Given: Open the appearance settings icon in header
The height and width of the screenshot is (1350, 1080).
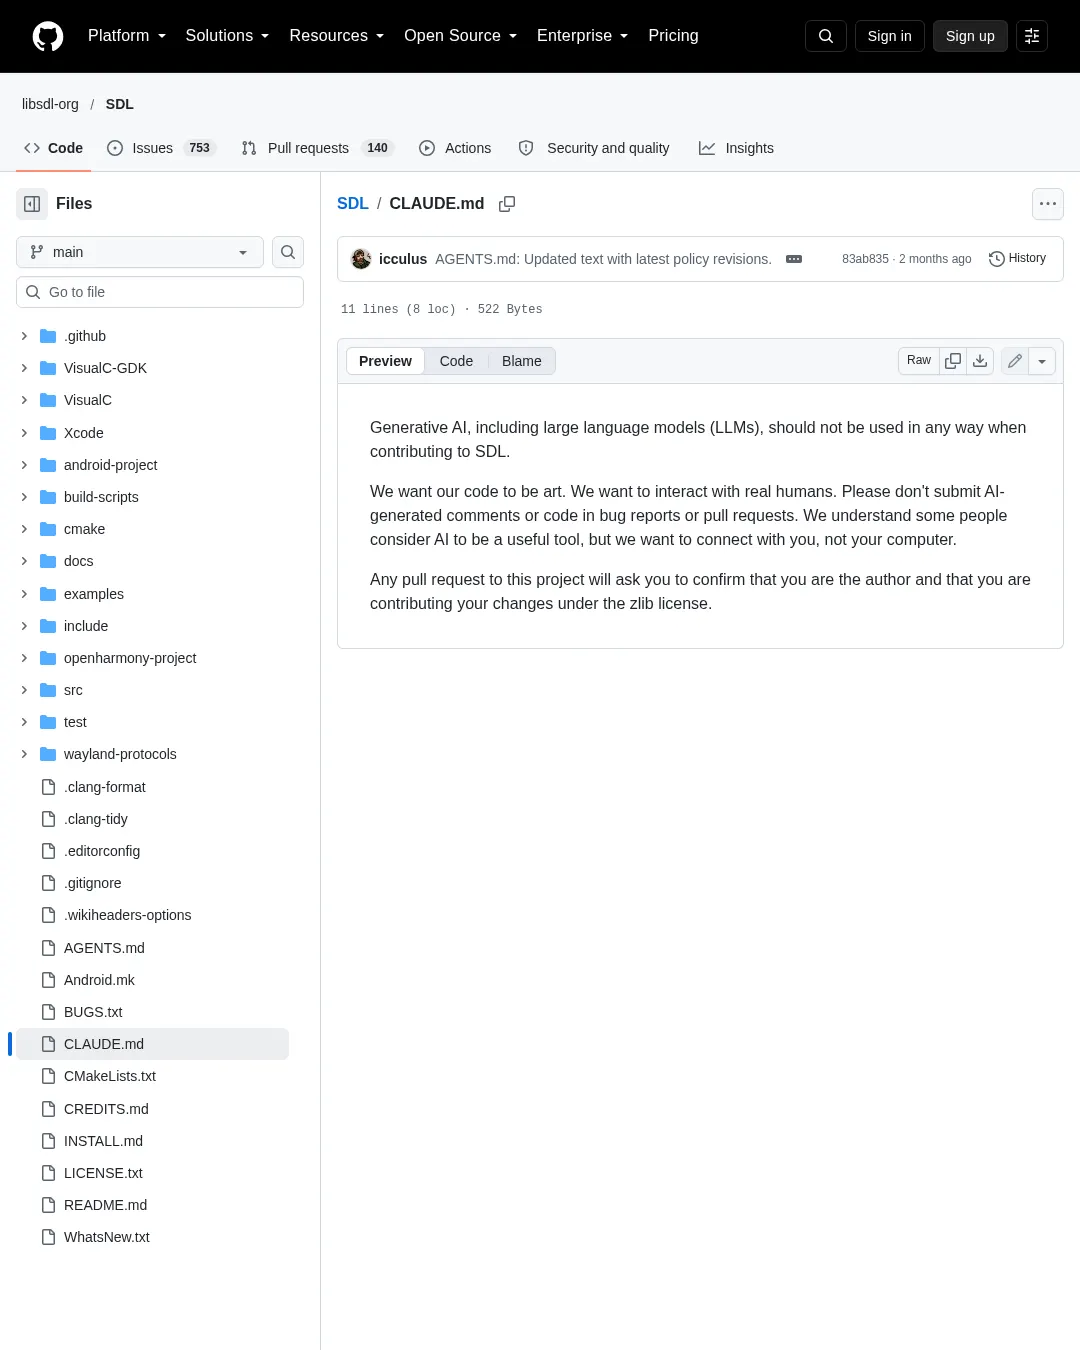Looking at the screenshot, I should click(x=1032, y=36).
